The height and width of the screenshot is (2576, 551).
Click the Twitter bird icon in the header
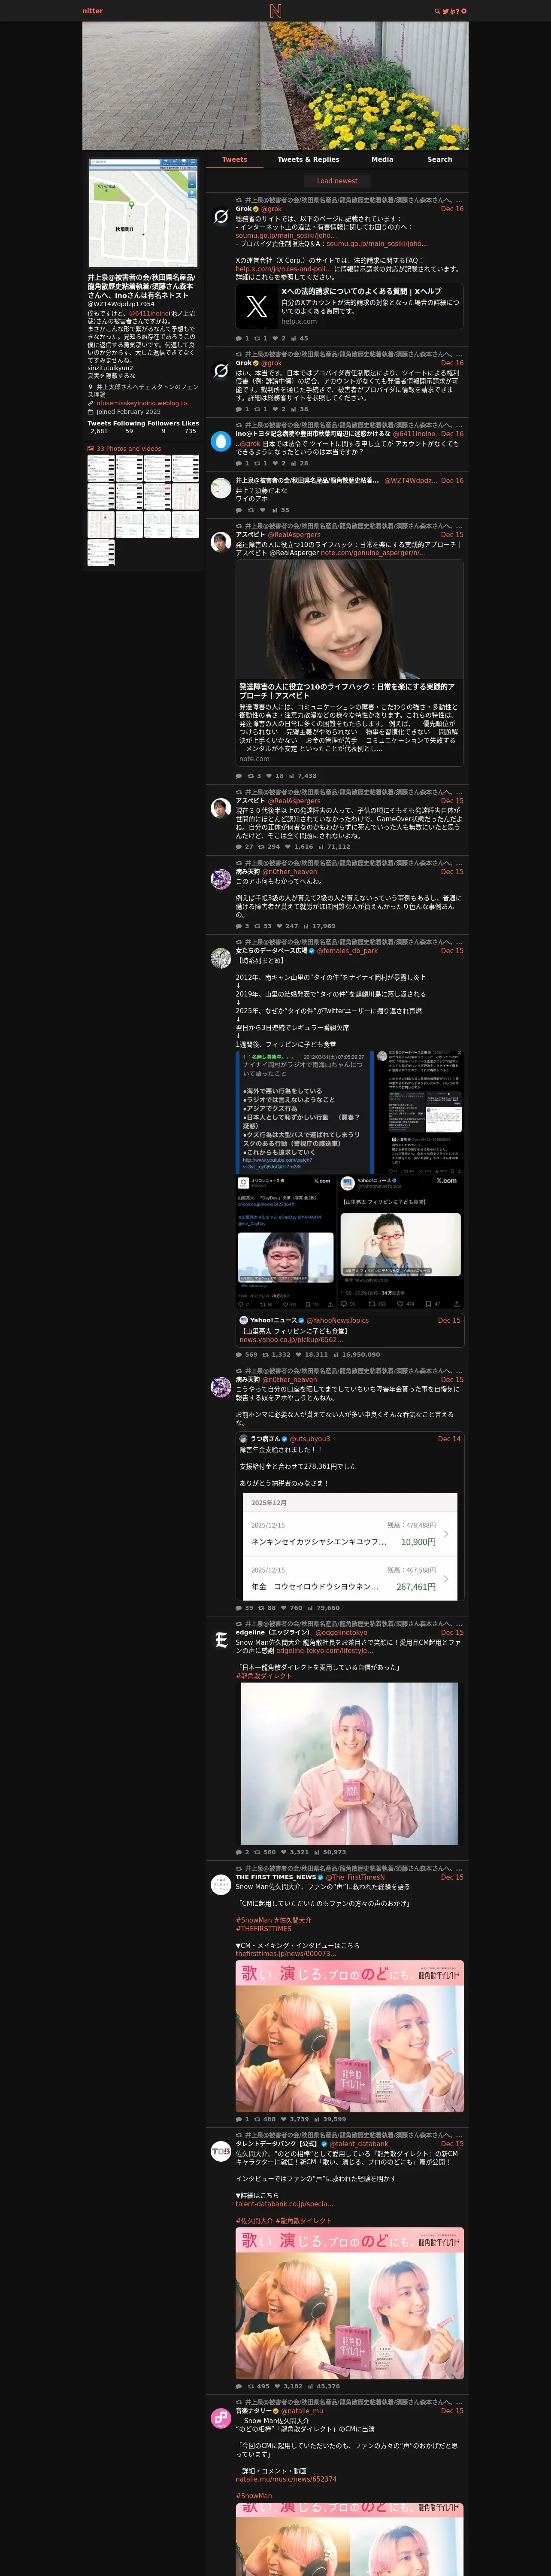(x=445, y=11)
